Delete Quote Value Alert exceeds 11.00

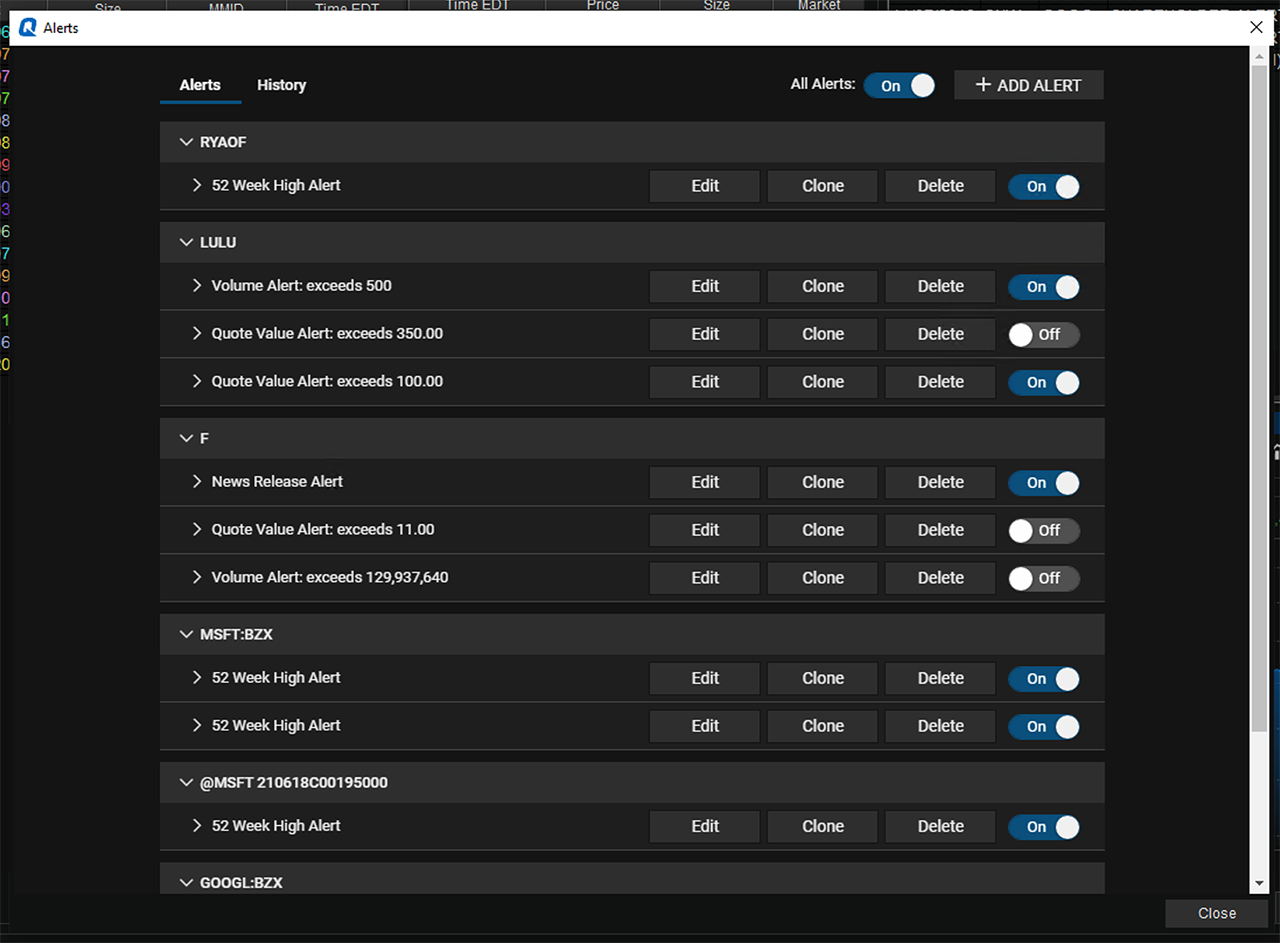(941, 530)
